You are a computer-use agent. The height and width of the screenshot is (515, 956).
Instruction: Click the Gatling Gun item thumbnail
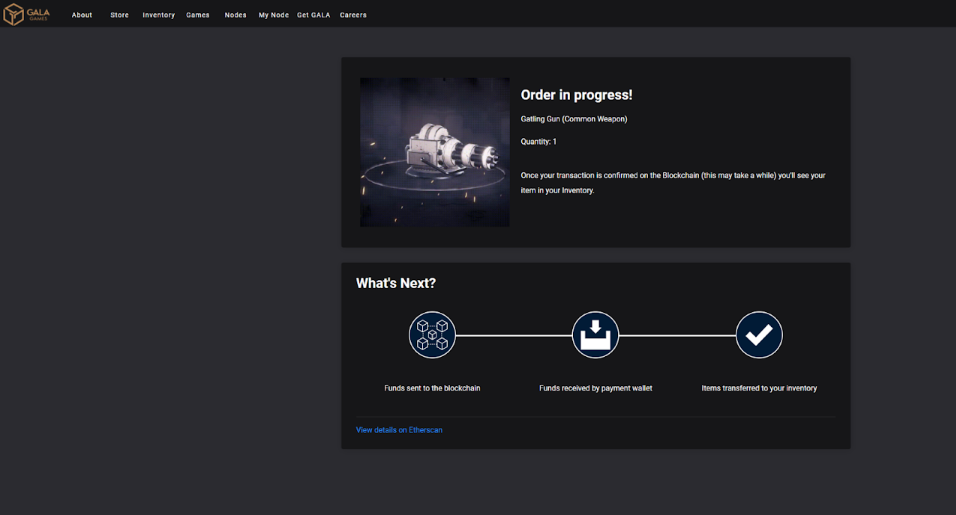(x=435, y=152)
